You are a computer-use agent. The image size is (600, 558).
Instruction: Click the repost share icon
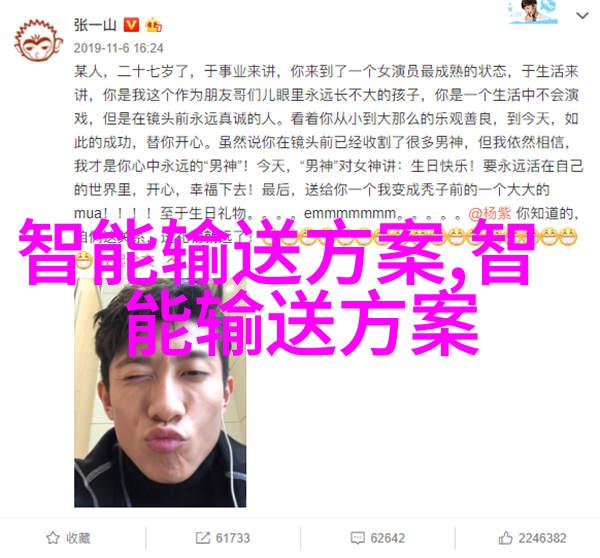(202, 538)
